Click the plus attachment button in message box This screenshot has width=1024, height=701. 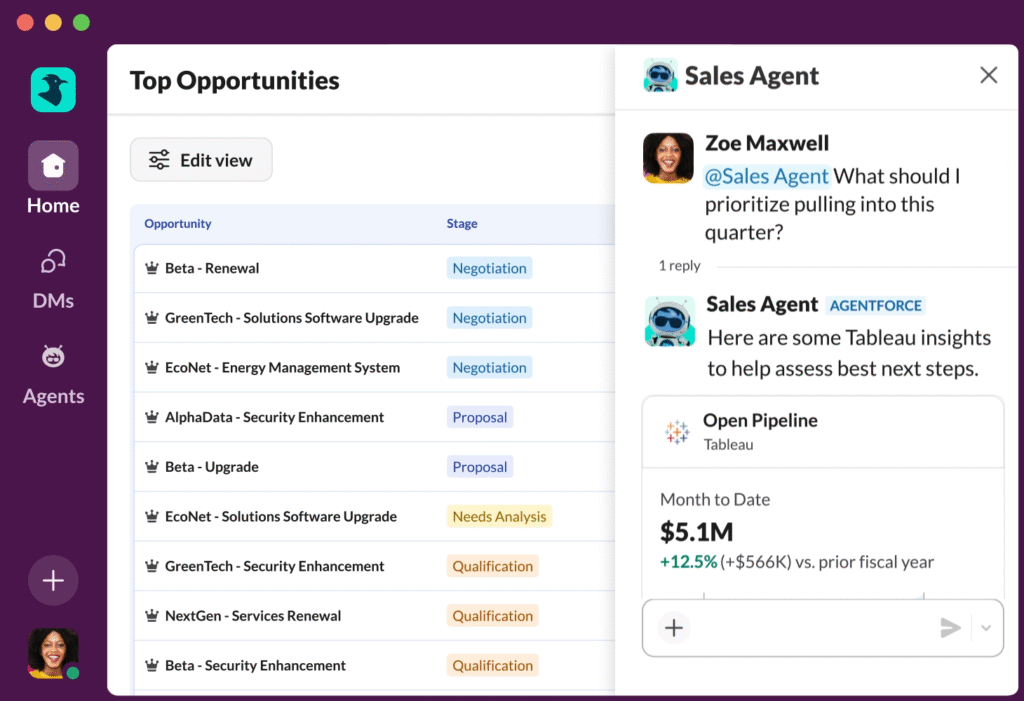(674, 628)
